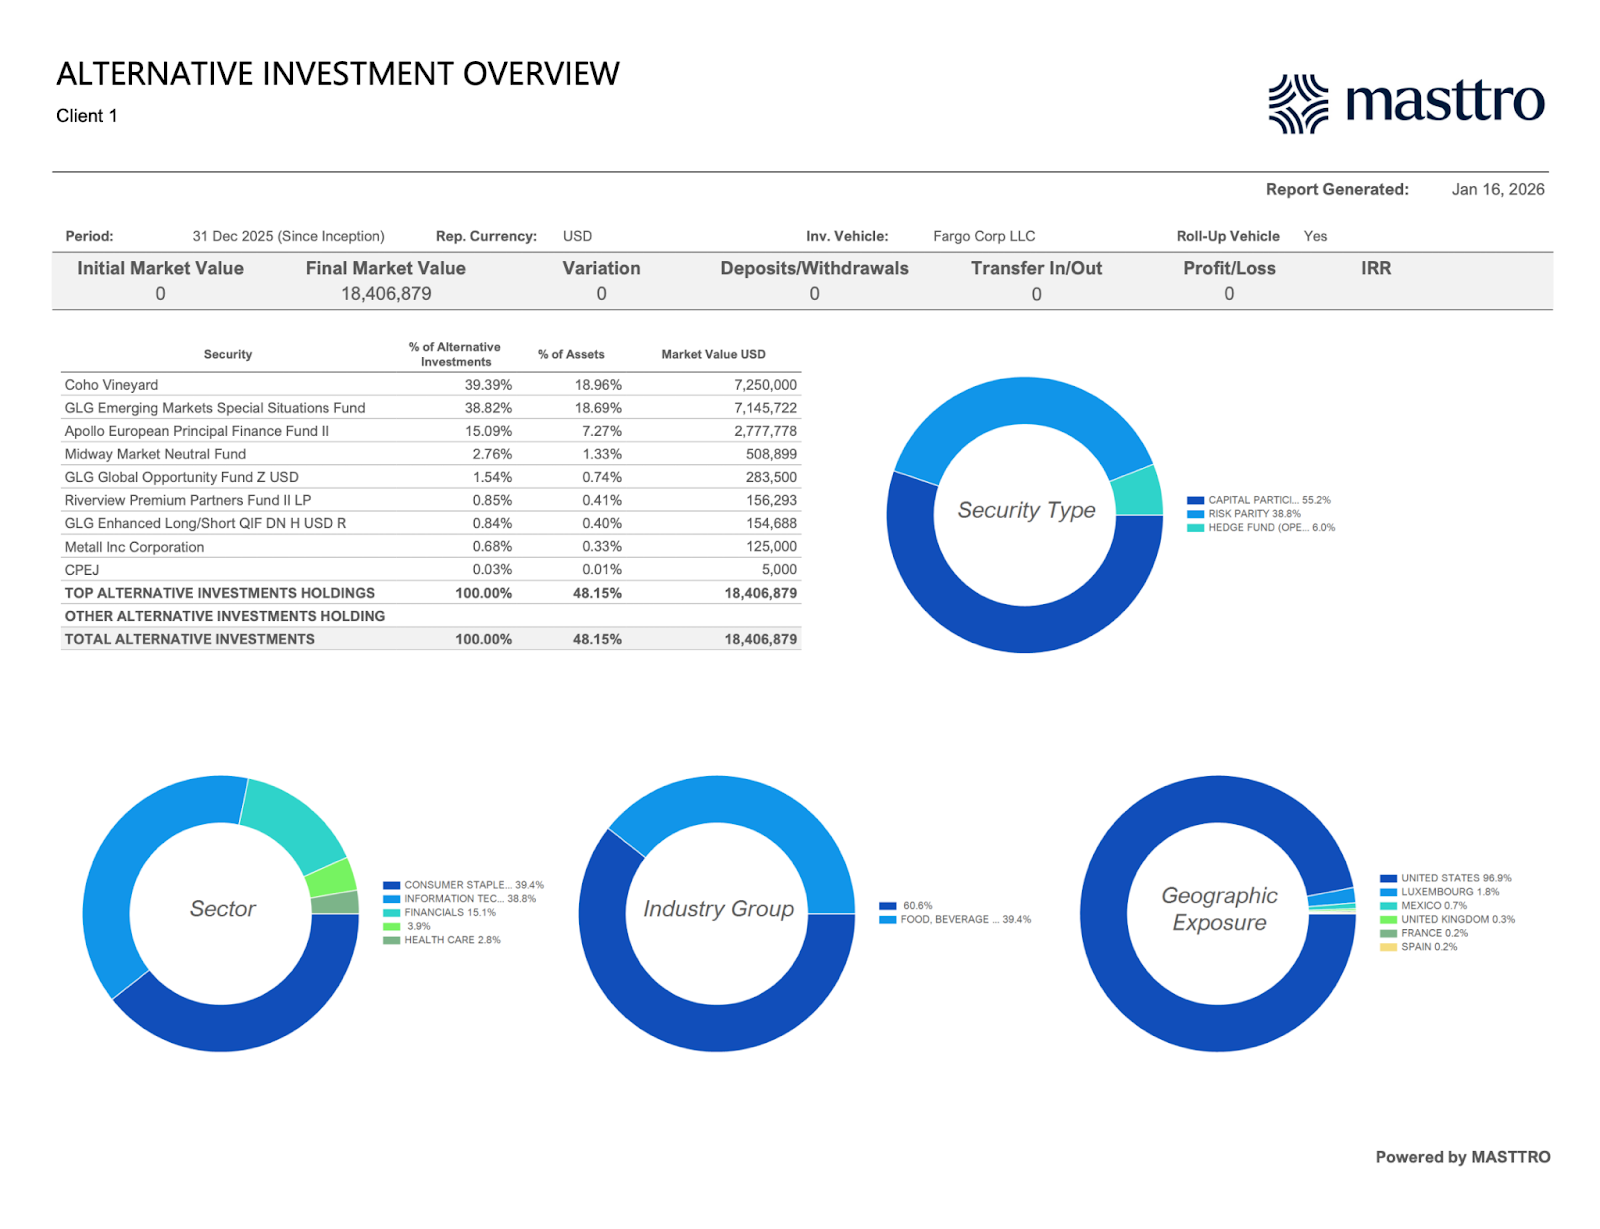Click the Variation heading

coord(601,268)
